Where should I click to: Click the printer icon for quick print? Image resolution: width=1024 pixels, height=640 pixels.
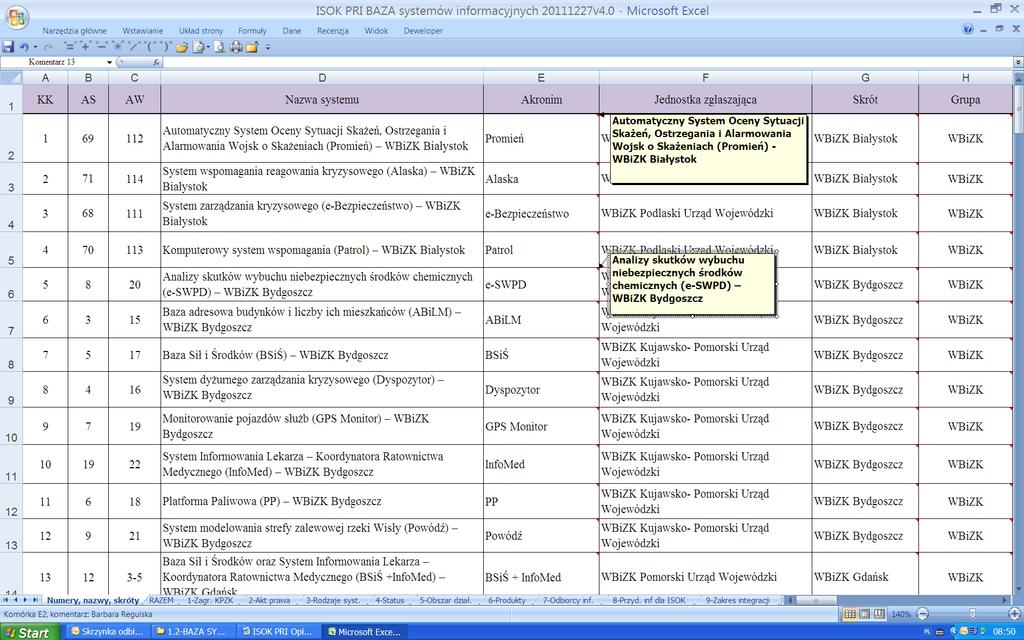pos(236,47)
